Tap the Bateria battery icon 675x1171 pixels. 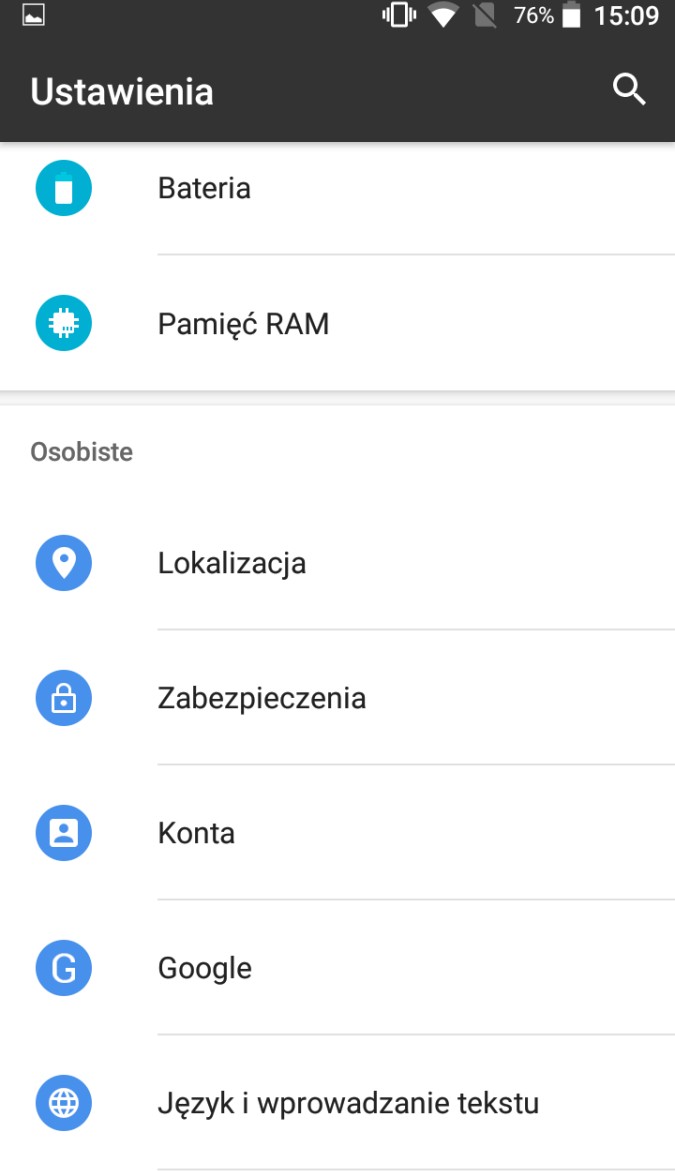pyautogui.click(x=63, y=188)
